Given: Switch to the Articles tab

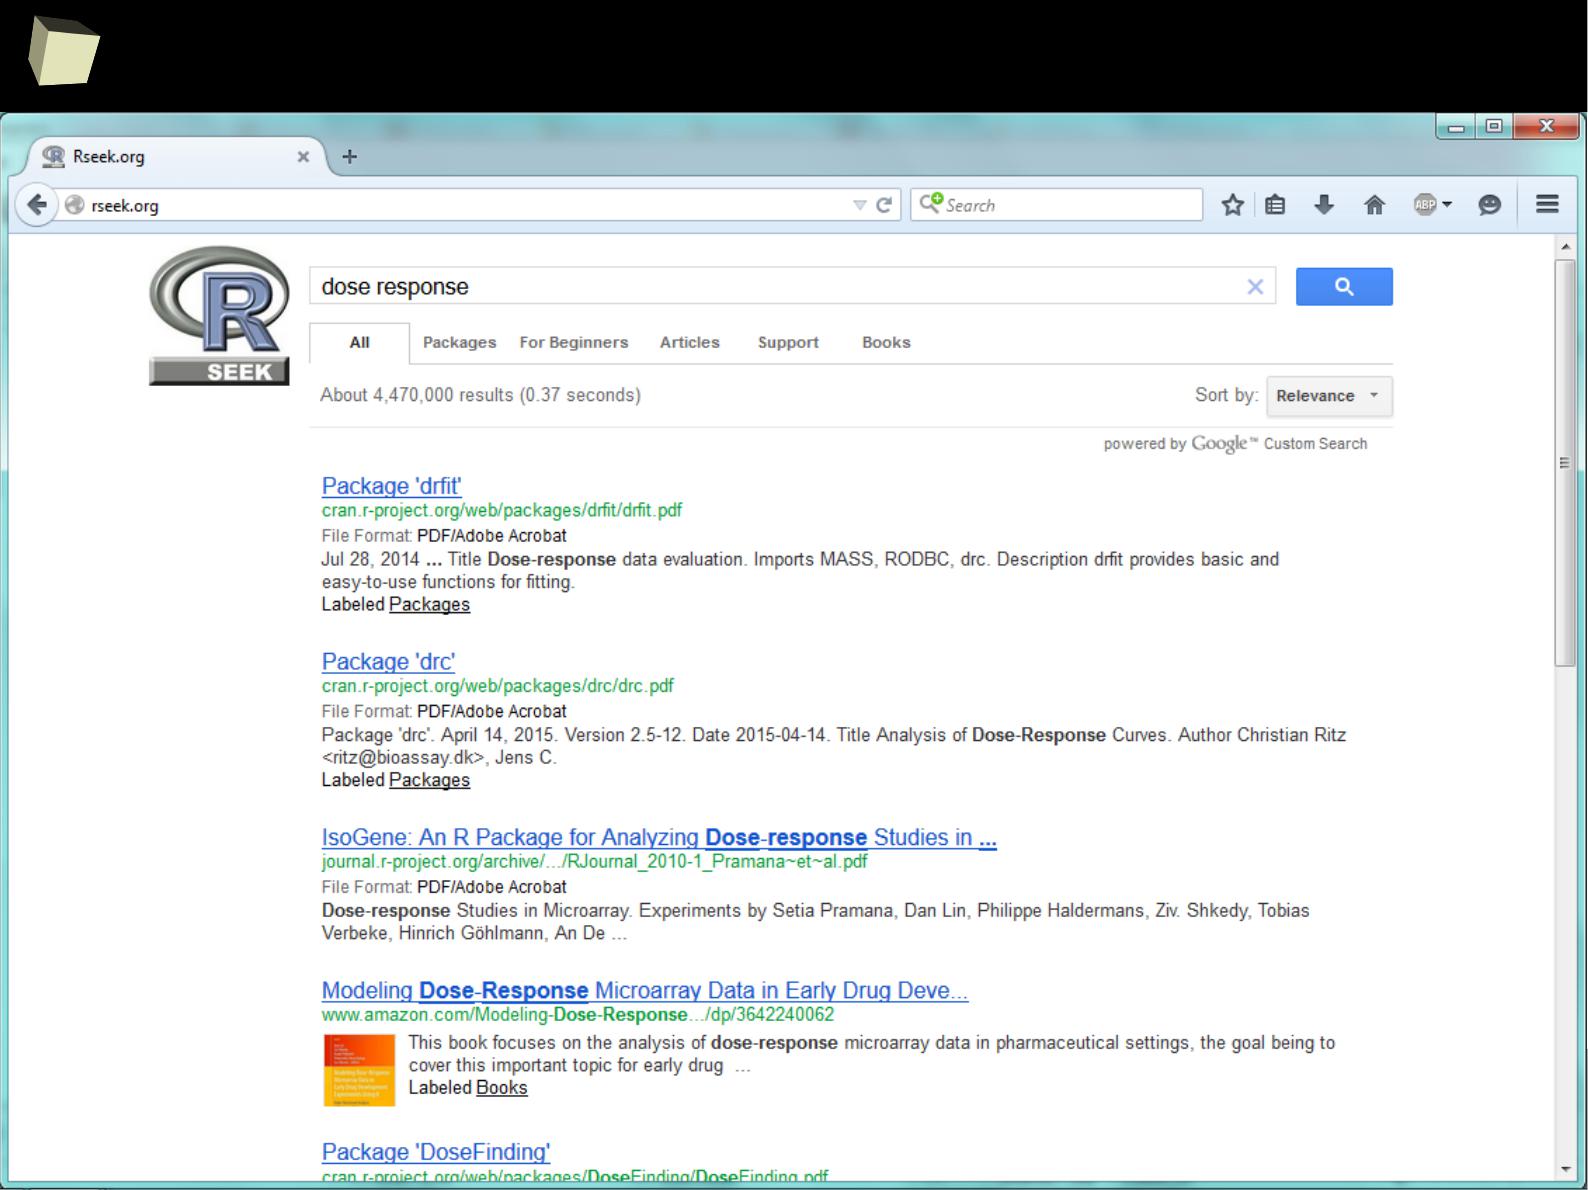Looking at the screenshot, I should [689, 342].
